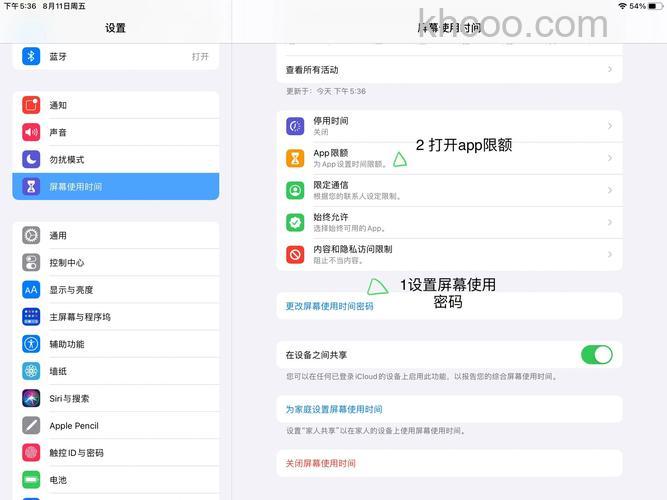Select 主屏幕与程序坞 in the sidebar
Screen dimensions: 667x500
116,317
